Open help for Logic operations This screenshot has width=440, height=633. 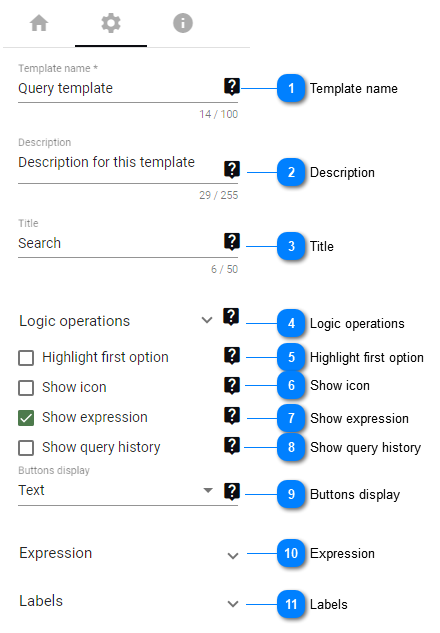click(x=231, y=317)
